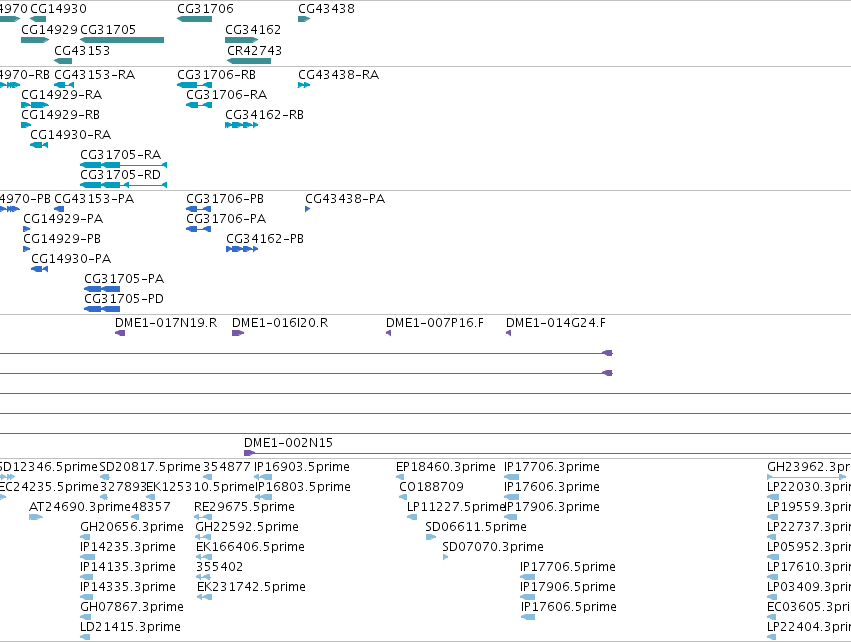Select transcript CG31706-RA
The width and height of the screenshot is (851, 642).
click(226, 94)
